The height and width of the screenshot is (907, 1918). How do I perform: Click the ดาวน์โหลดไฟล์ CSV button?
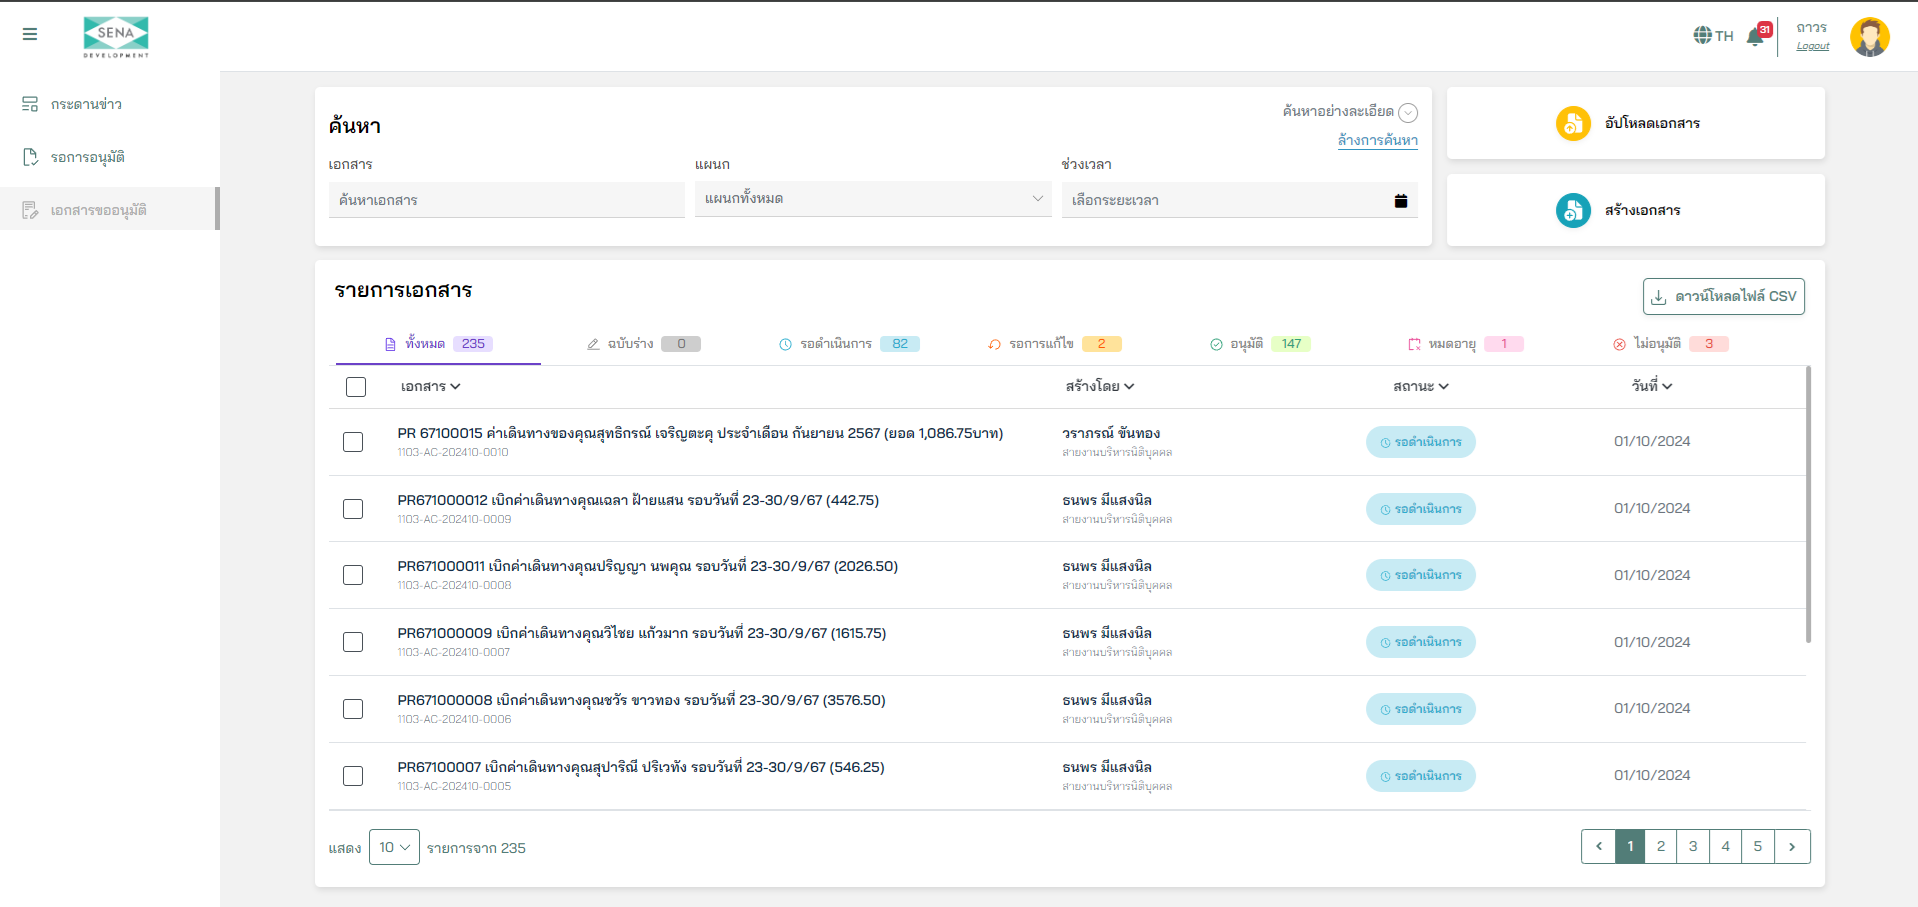1723,296
